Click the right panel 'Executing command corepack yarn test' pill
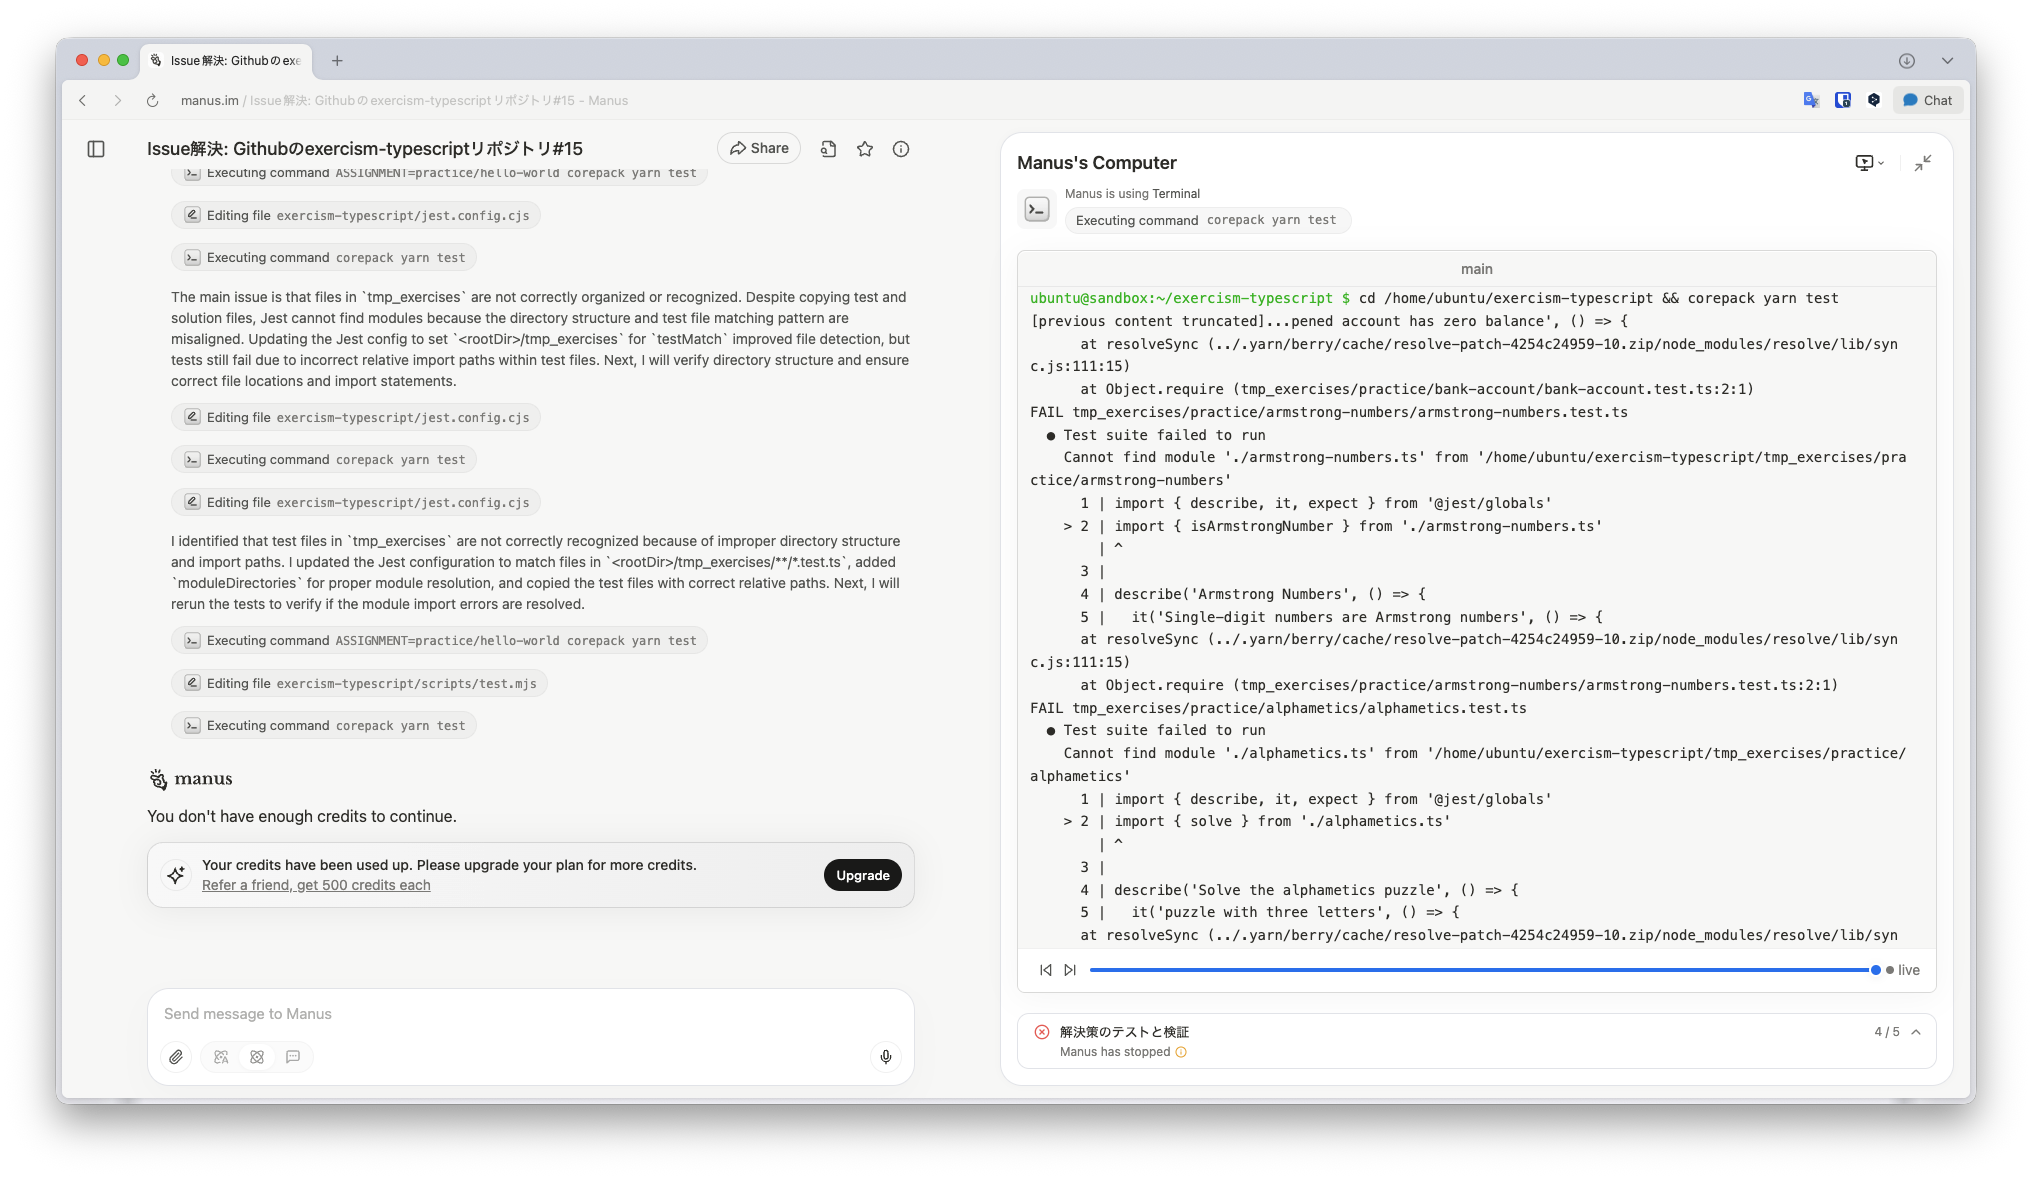 (1207, 220)
